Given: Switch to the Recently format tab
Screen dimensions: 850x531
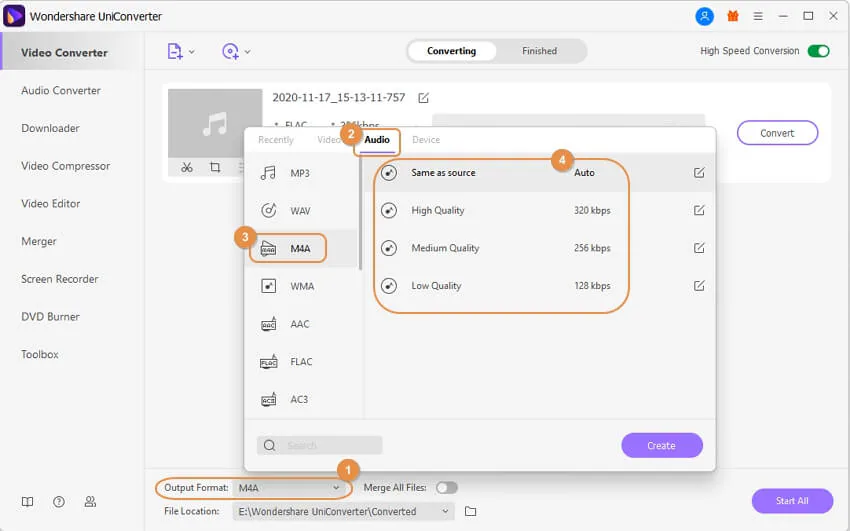Looking at the screenshot, I should tap(275, 140).
